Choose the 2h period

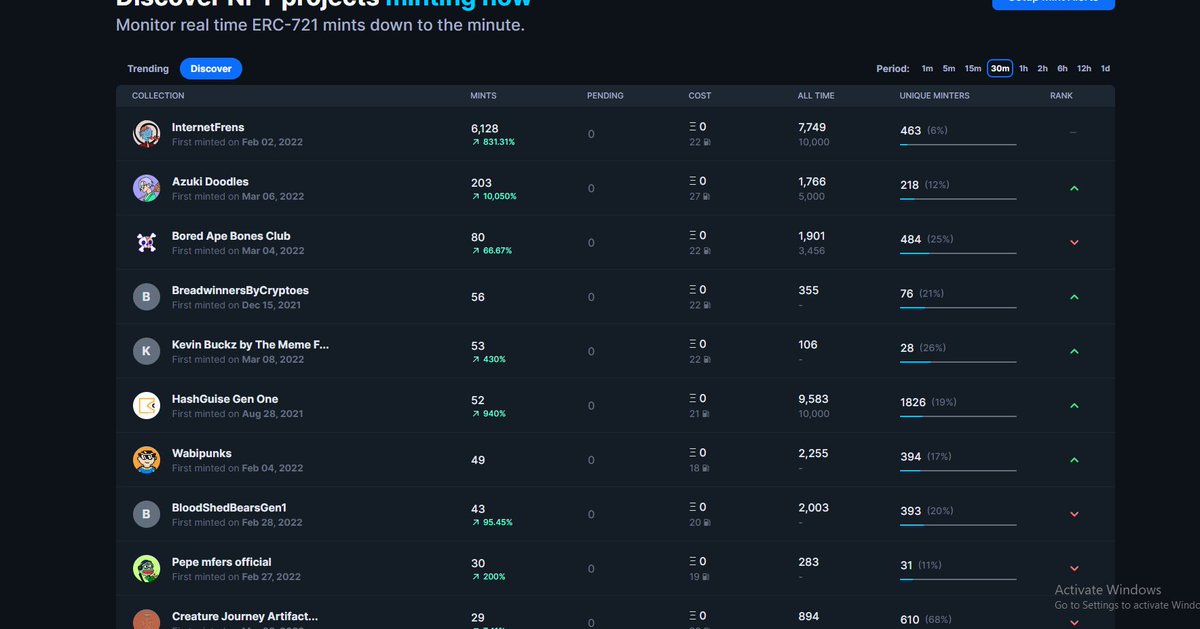[1042, 69]
